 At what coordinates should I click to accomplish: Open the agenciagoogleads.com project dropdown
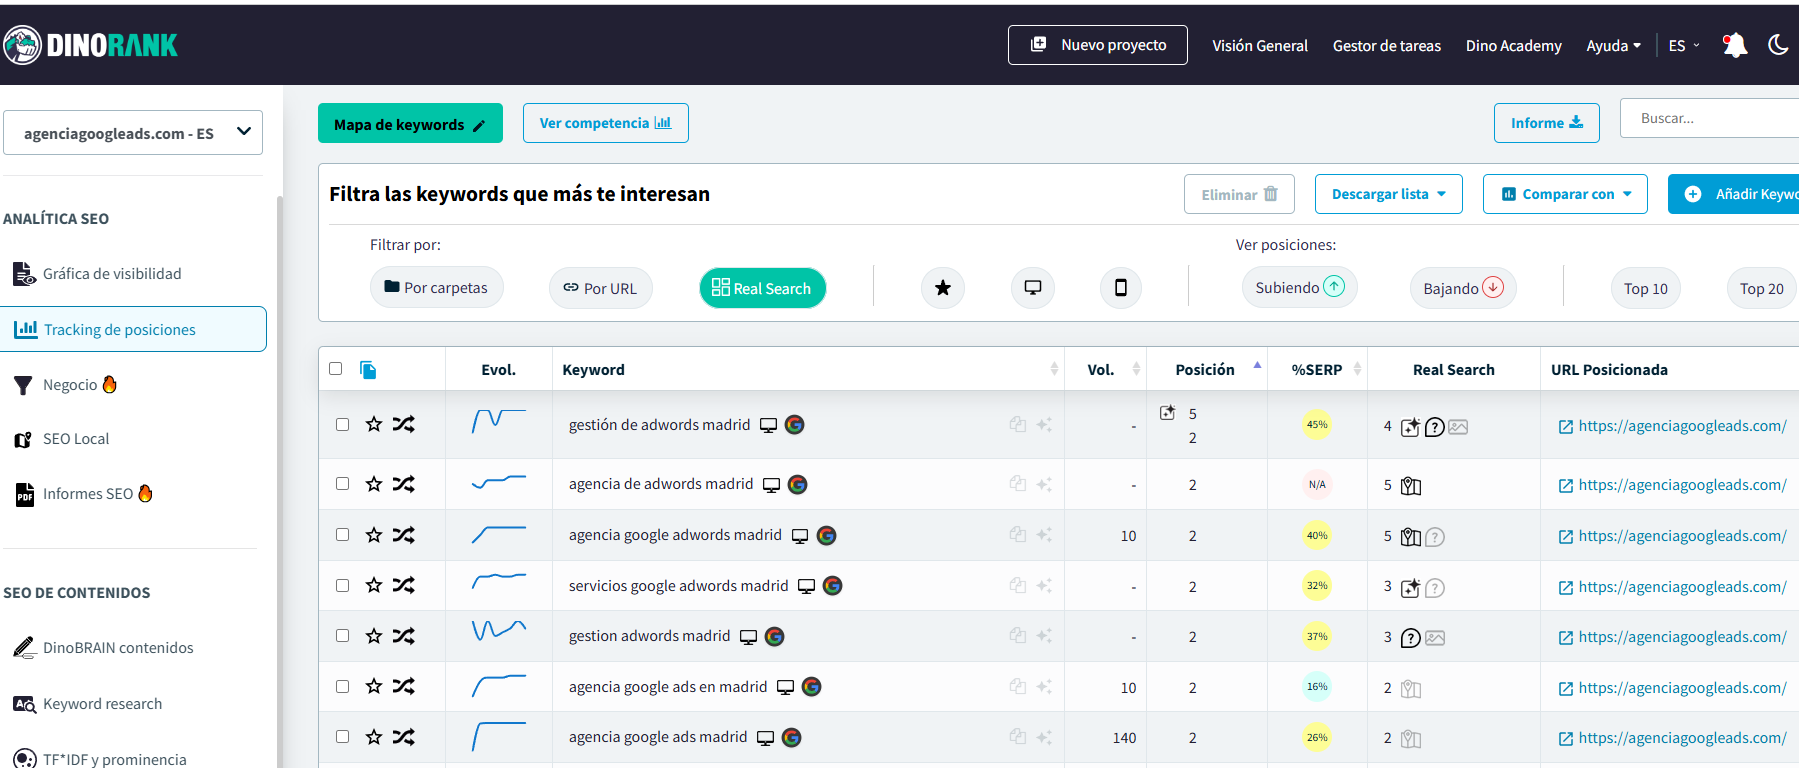coord(133,133)
